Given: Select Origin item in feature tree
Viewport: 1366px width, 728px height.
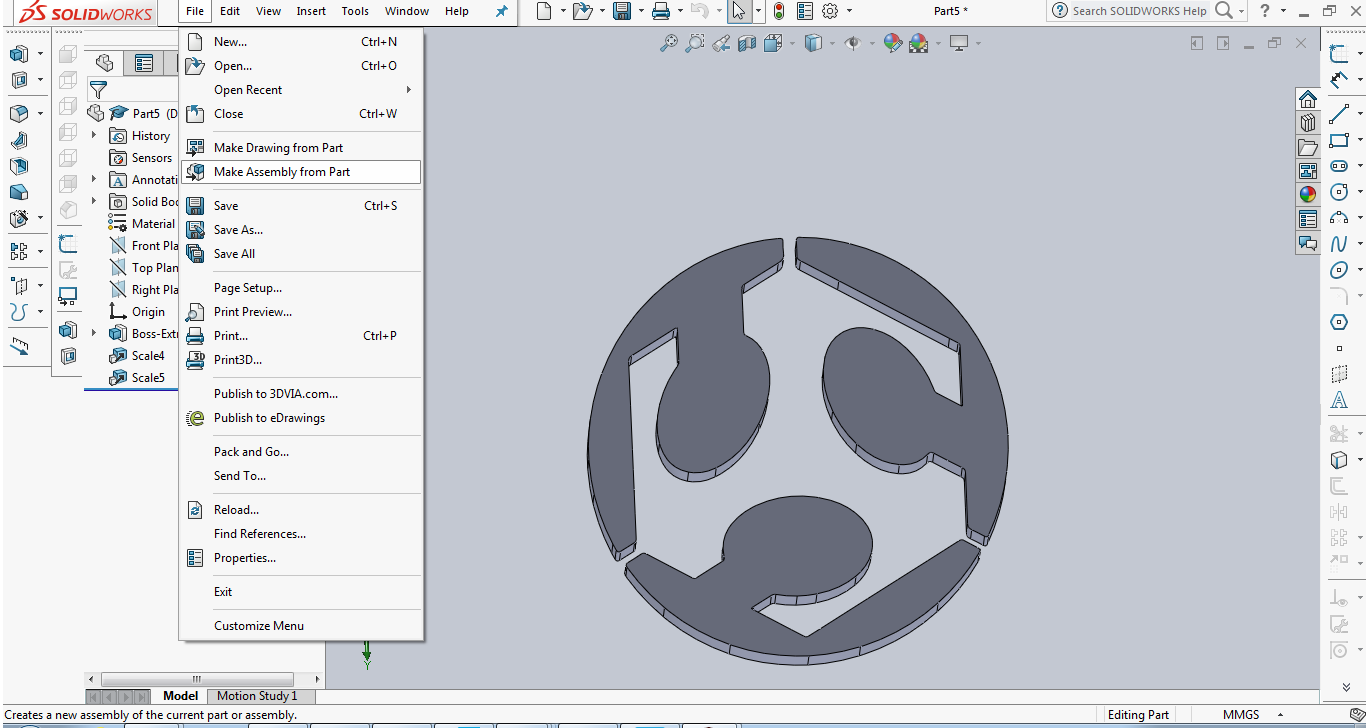Looking at the screenshot, I should pos(148,312).
